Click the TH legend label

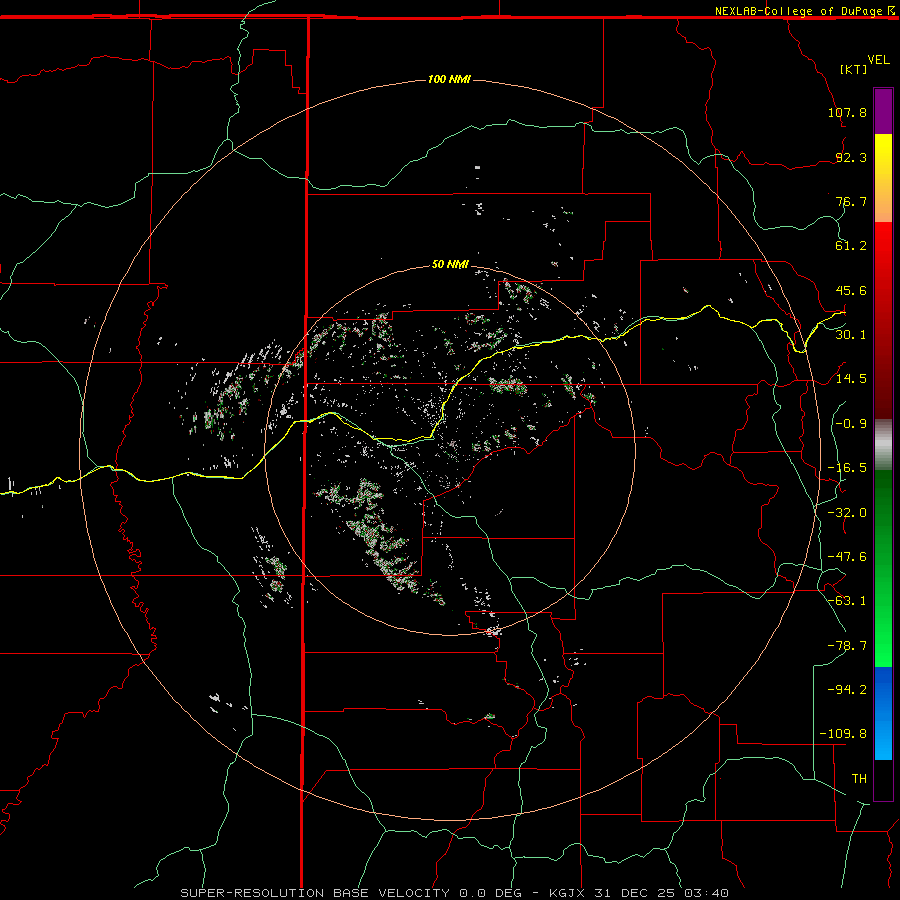pos(859,779)
